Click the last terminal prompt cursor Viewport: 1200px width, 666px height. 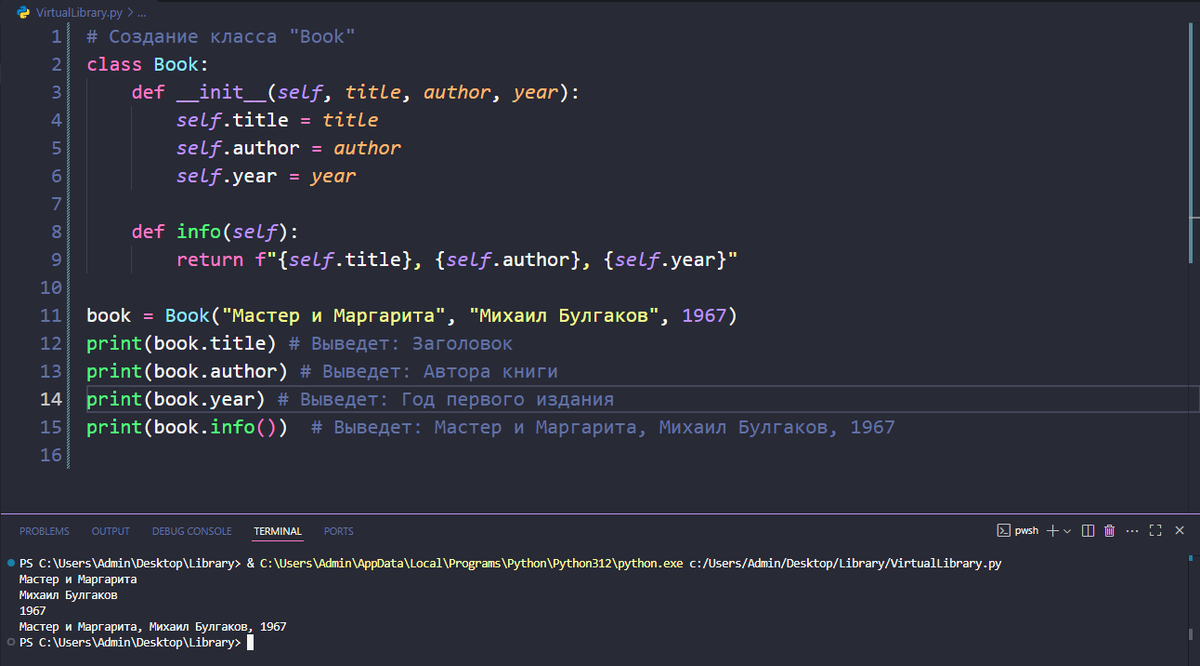click(250, 643)
